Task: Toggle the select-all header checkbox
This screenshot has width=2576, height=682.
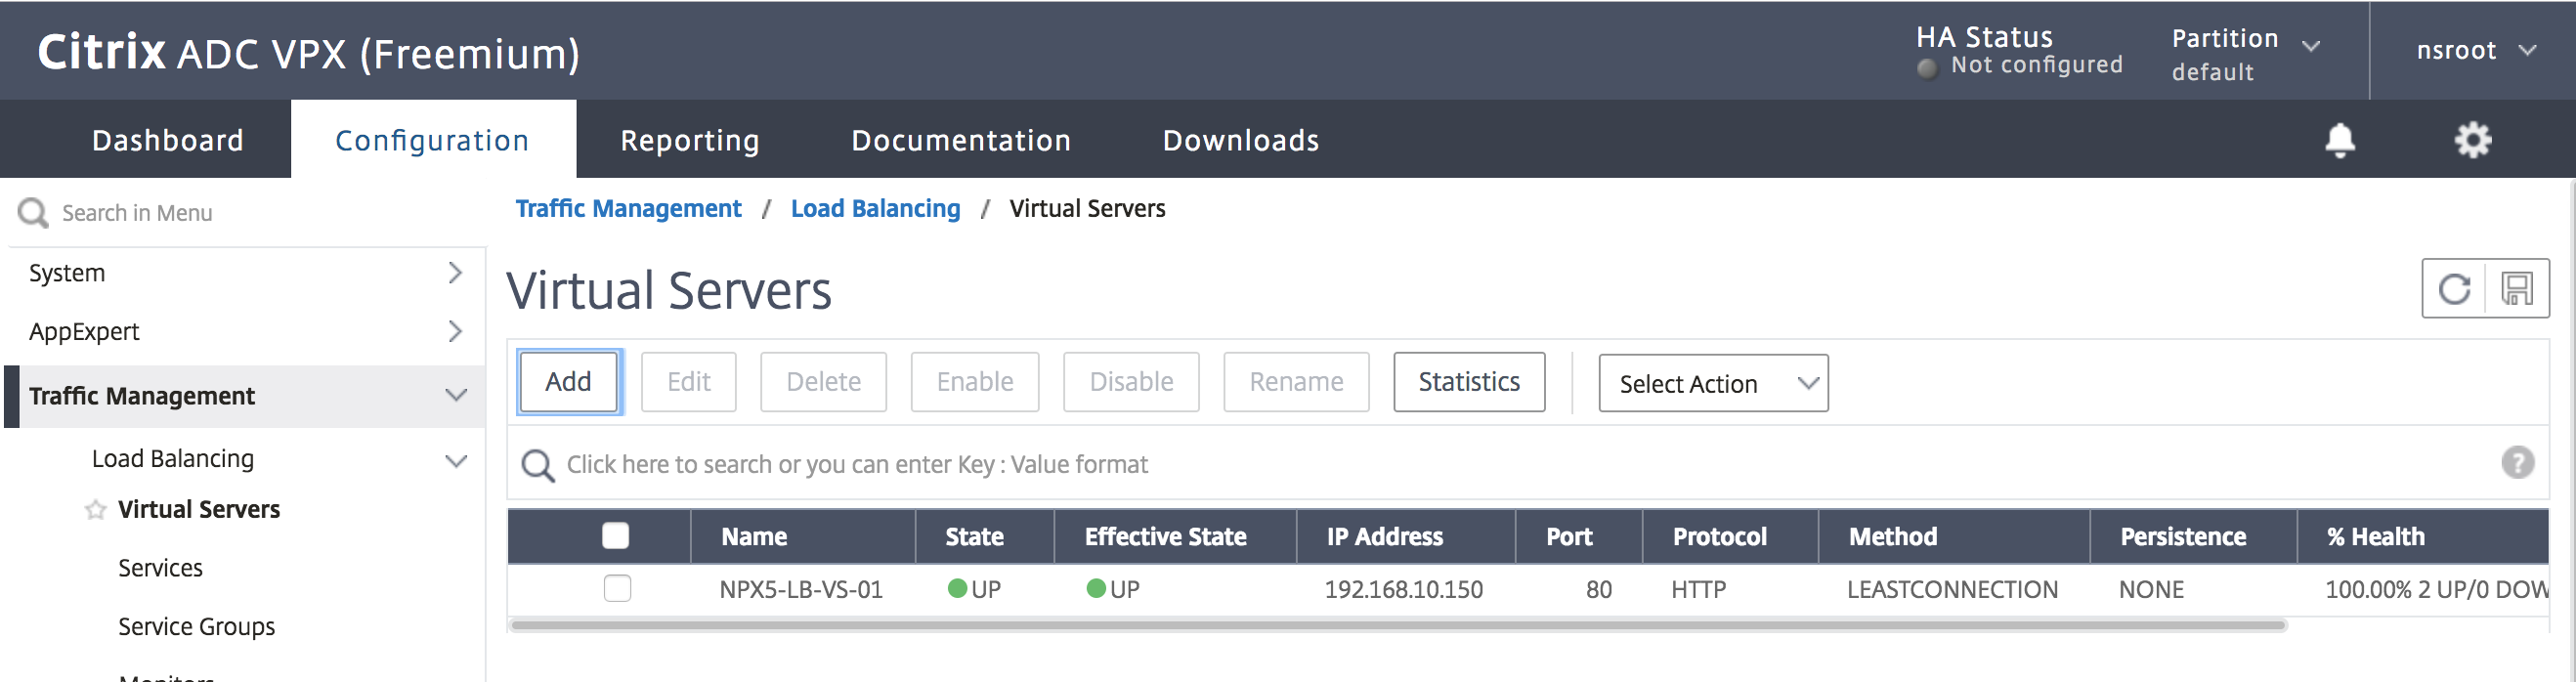Action: pos(615,536)
